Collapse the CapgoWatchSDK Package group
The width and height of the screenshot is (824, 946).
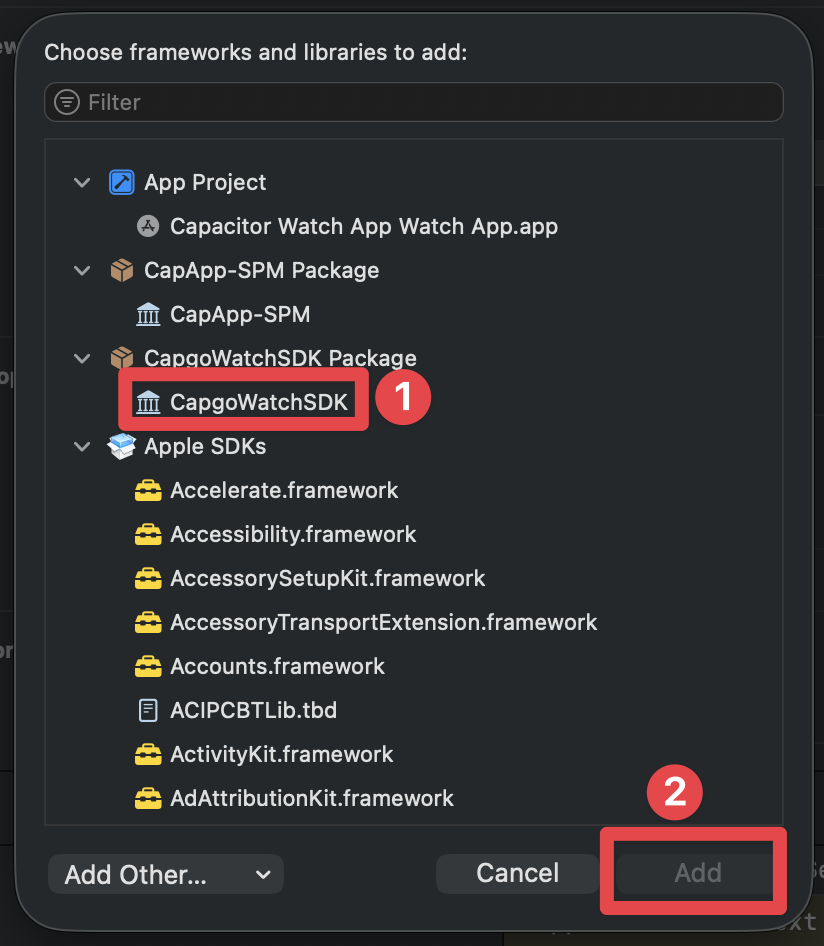coord(82,358)
